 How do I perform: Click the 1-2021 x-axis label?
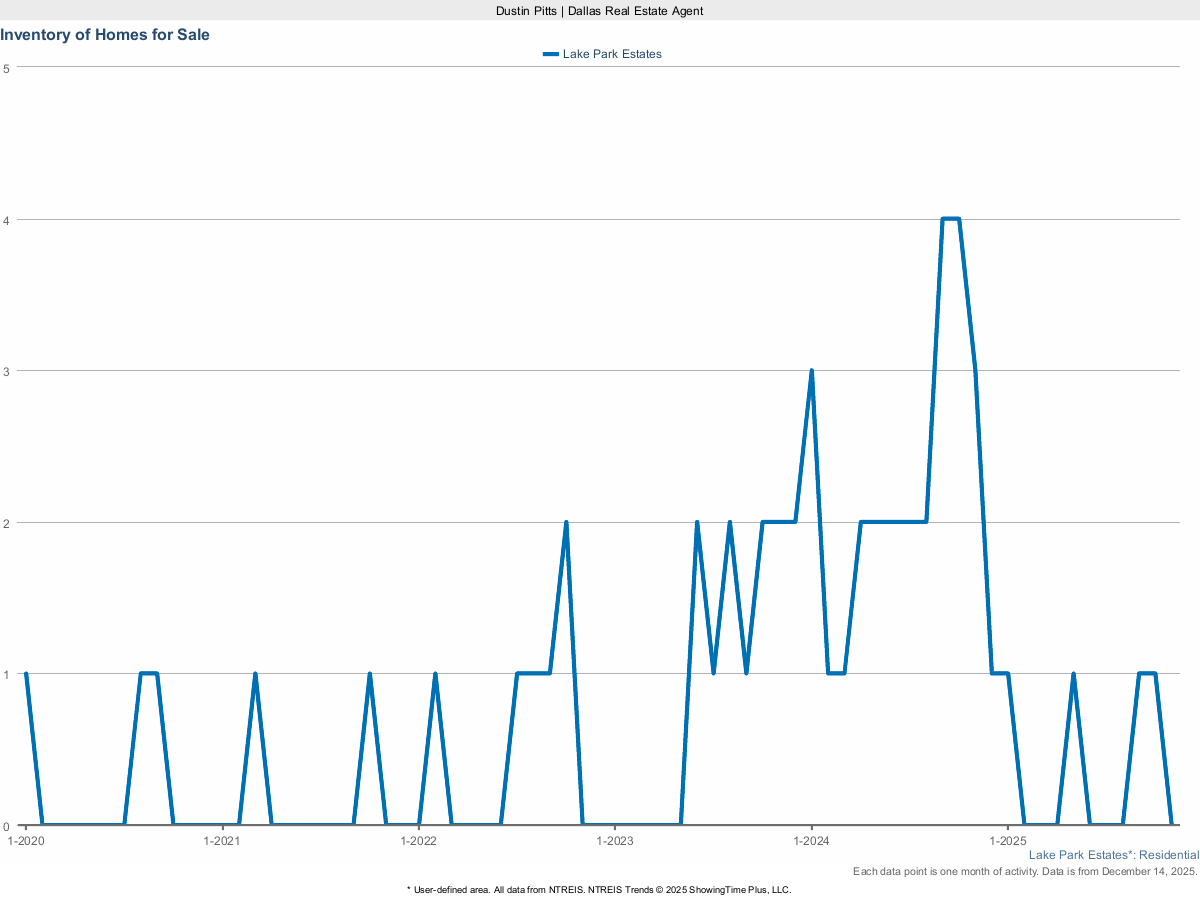point(222,841)
